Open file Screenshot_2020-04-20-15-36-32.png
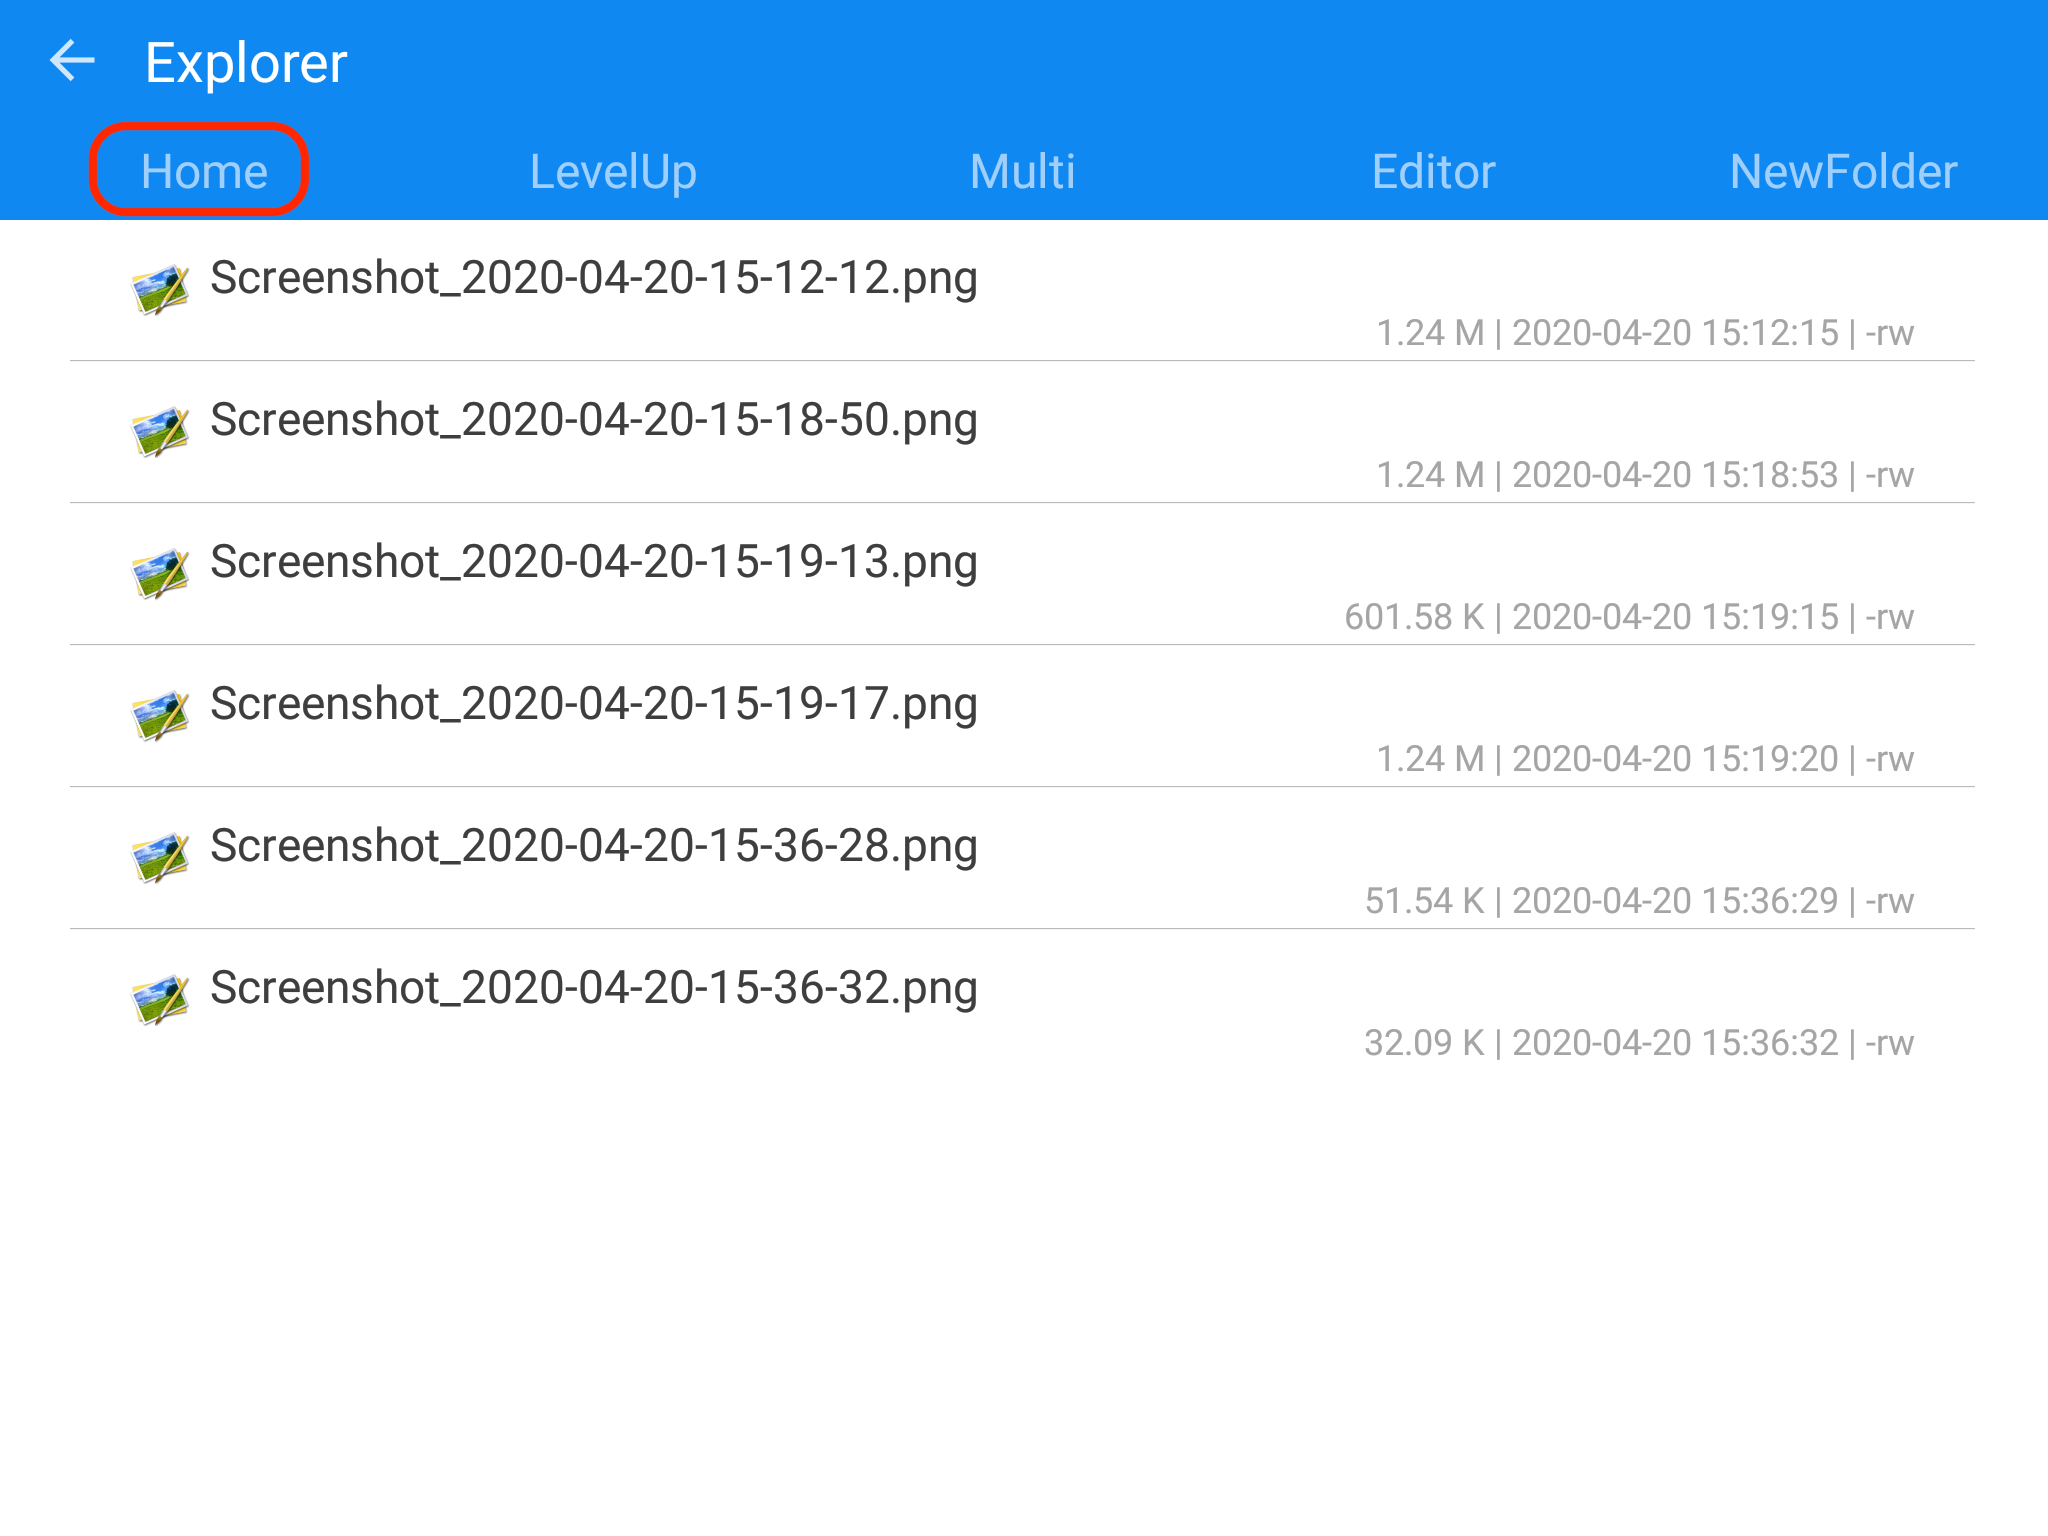The image size is (2048, 1536). click(x=593, y=988)
